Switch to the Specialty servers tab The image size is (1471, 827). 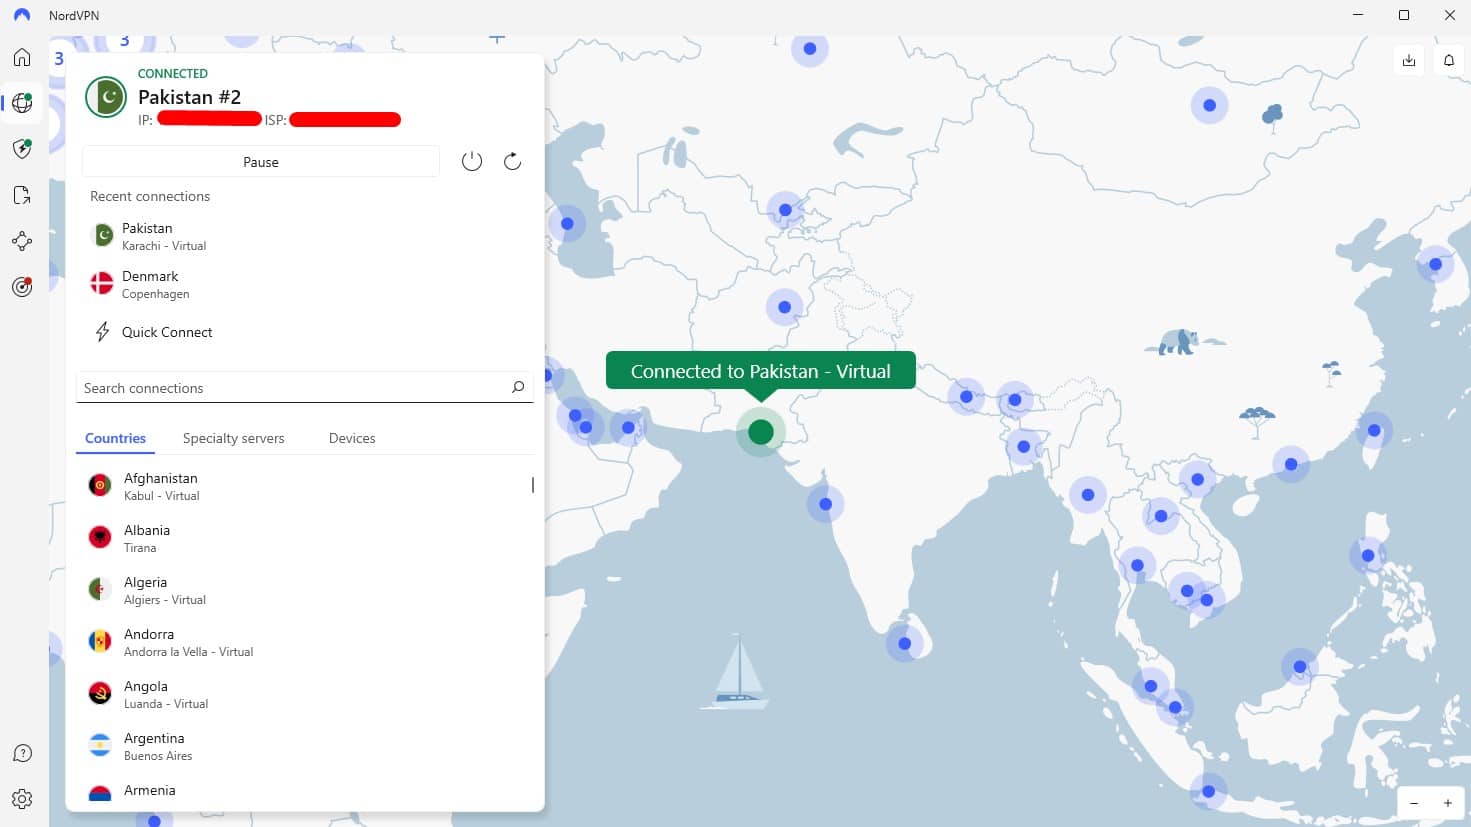tap(233, 438)
